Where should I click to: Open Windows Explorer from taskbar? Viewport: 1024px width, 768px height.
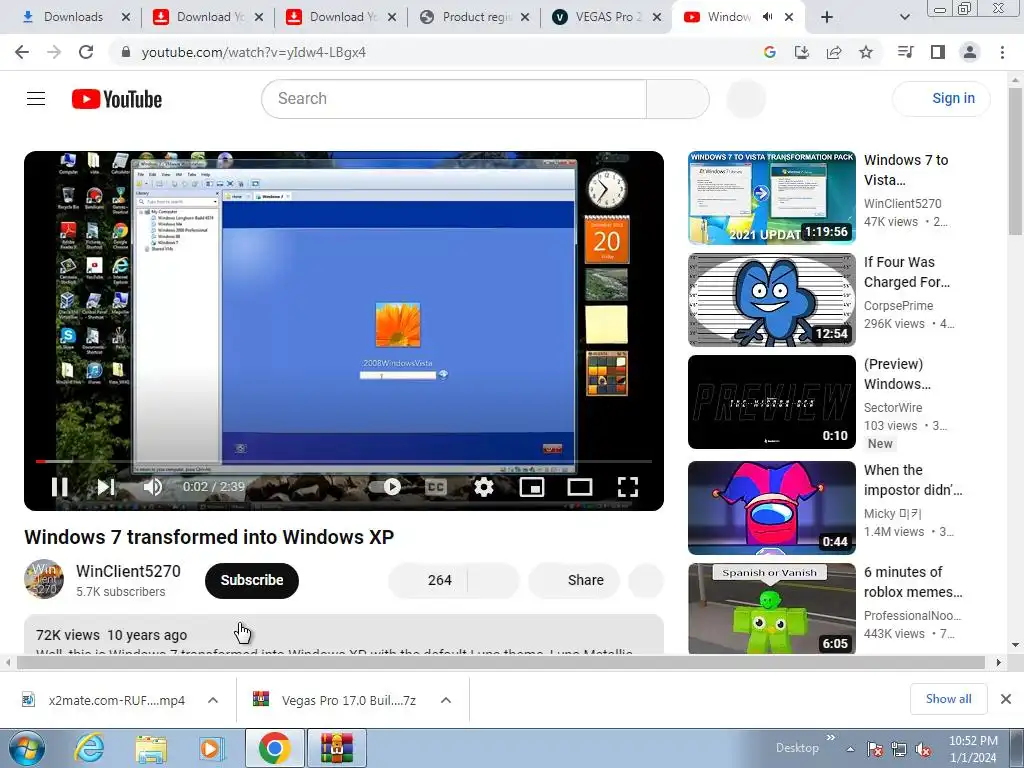151,748
